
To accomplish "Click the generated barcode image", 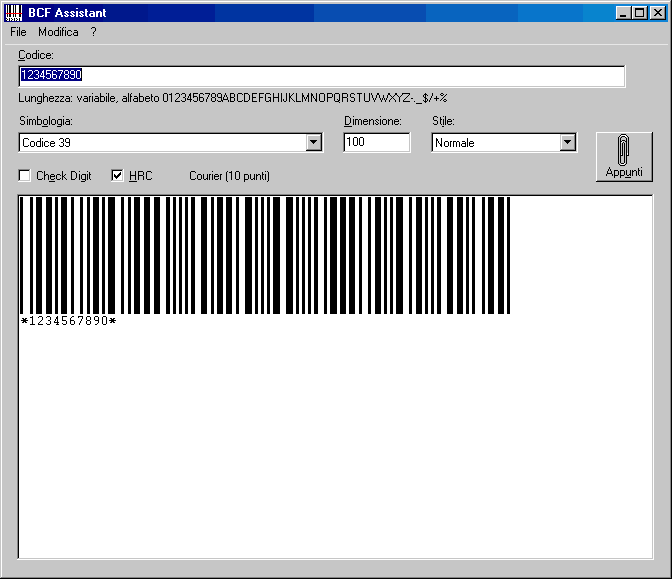I will (x=265, y=255).
